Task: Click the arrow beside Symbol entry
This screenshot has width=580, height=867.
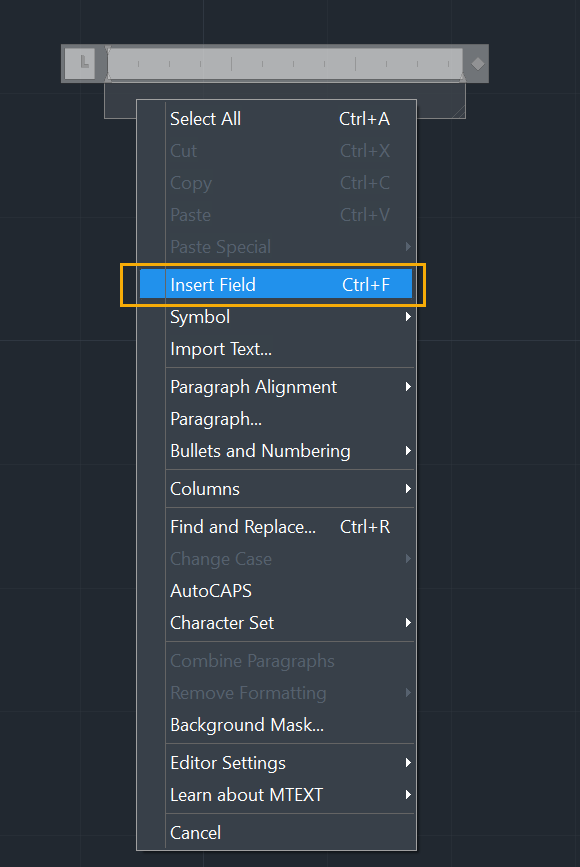Action: coord(408,317)
